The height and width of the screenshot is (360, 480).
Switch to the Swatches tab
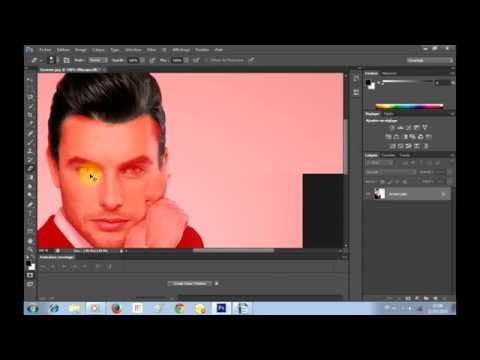pos(389,73)
